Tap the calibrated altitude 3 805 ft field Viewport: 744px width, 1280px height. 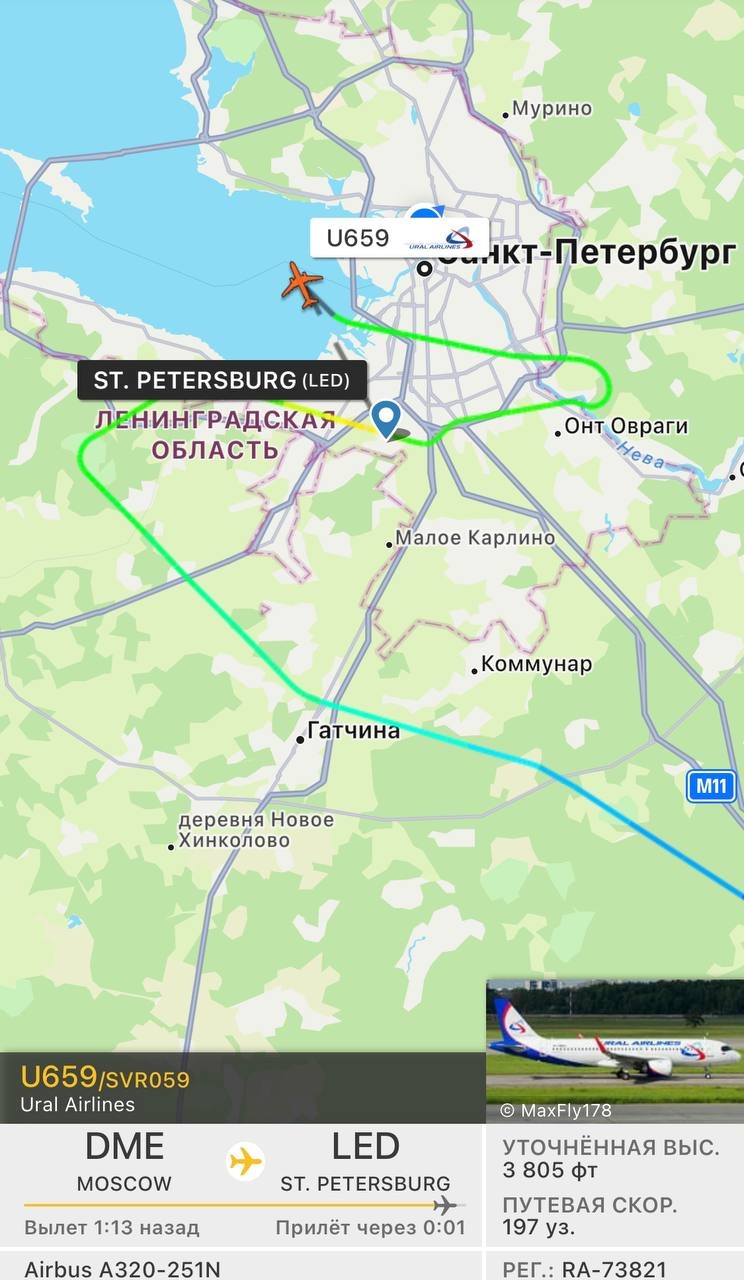point(614,1158)
